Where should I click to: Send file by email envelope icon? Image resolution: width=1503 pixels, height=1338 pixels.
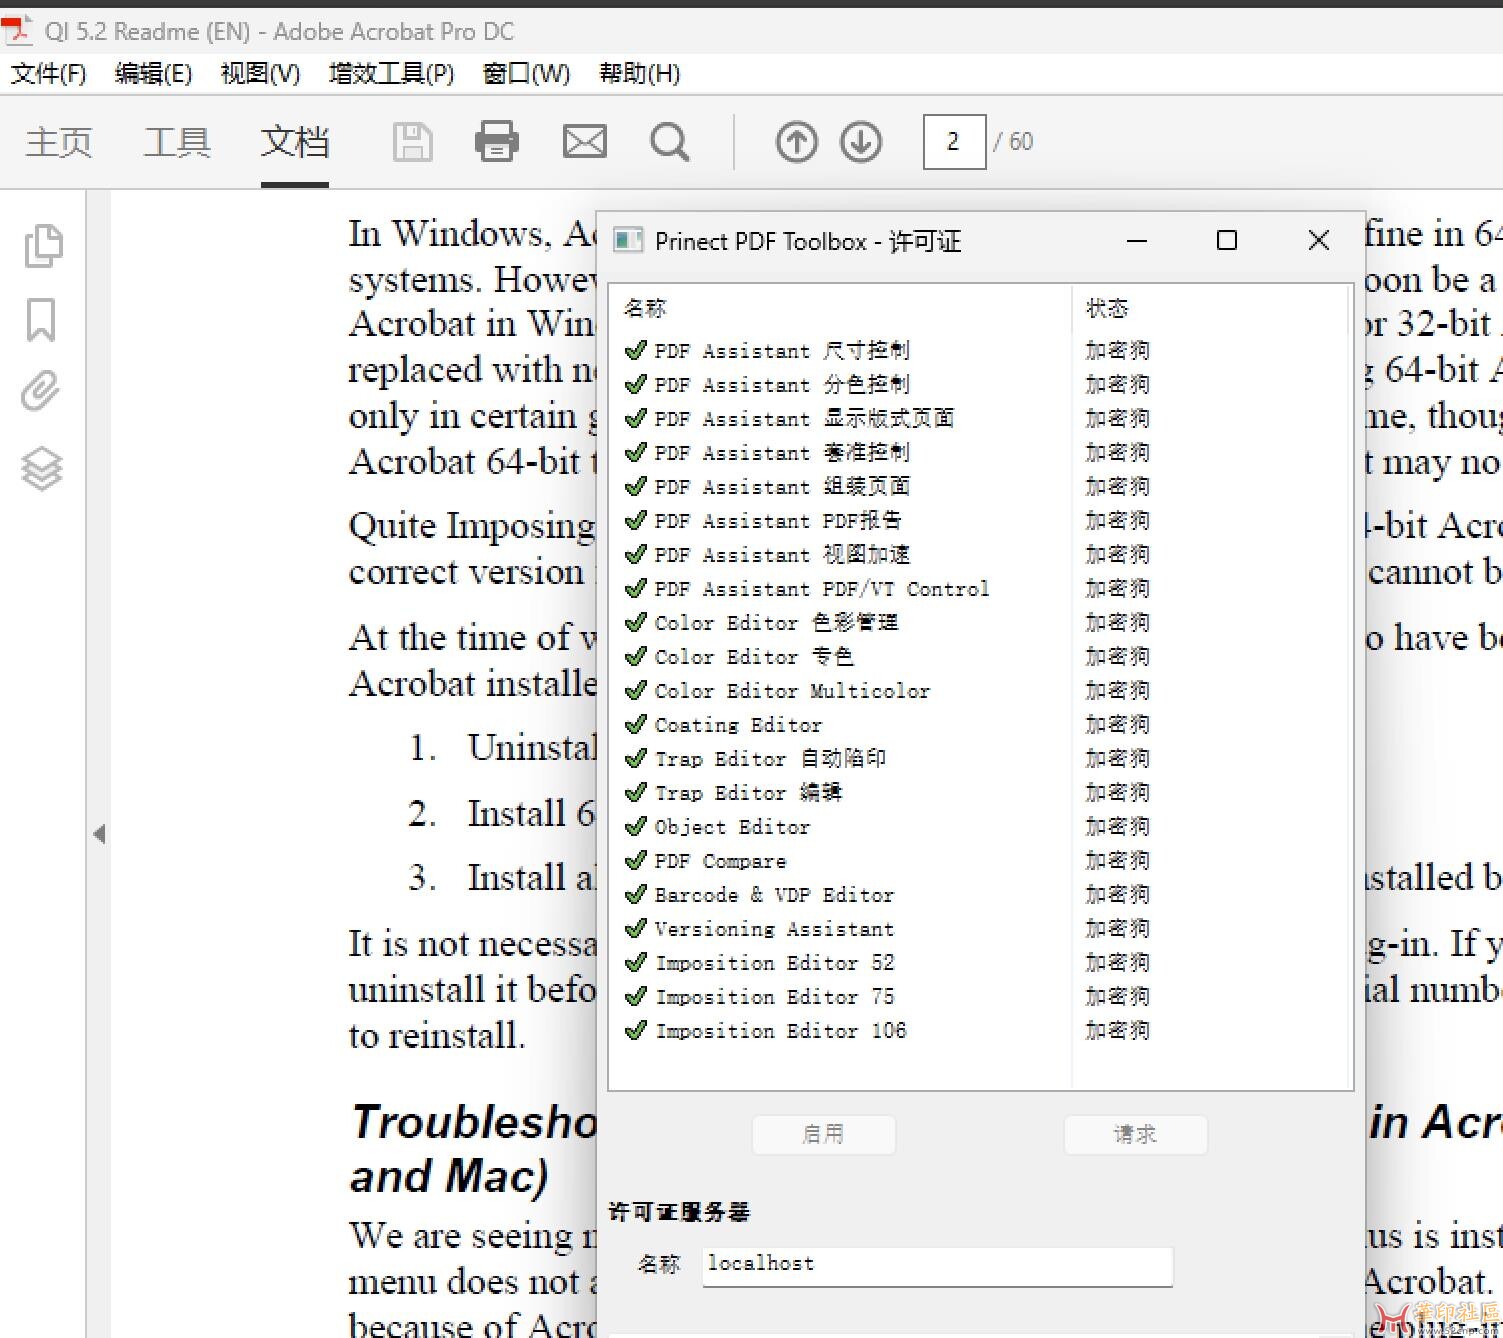tap(584, 142)
